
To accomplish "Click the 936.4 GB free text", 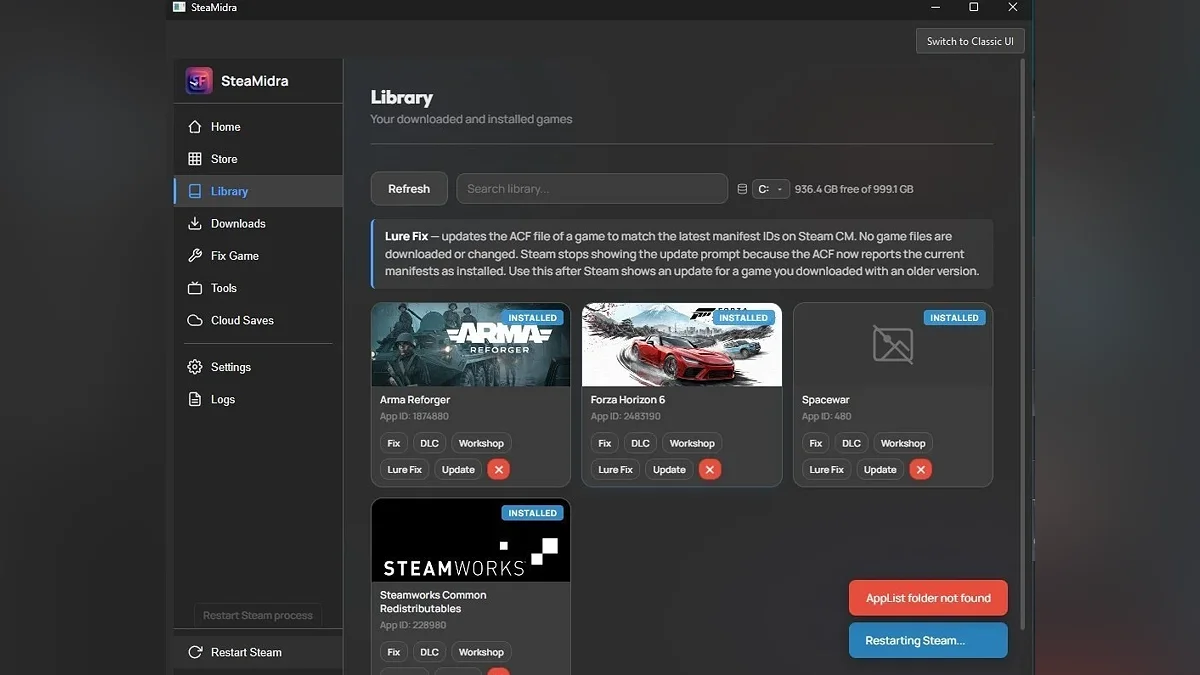I will click(x=854, y=189).
